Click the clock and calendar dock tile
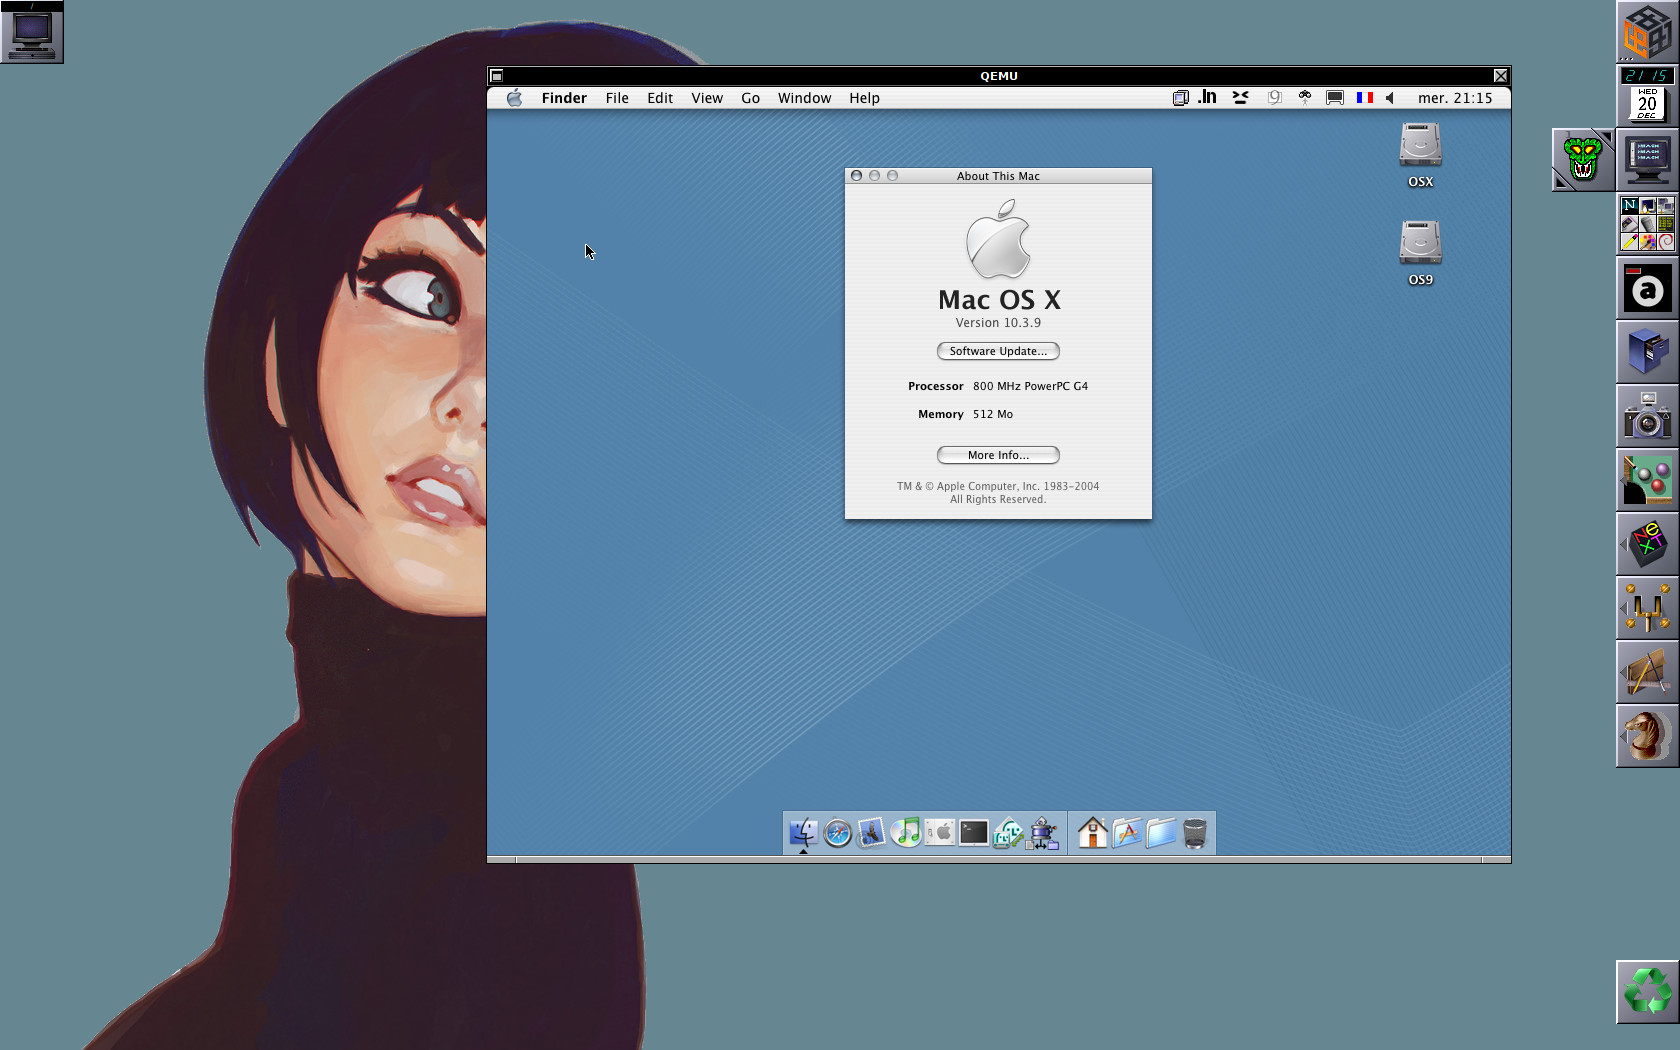 [x=1647, y=96]
